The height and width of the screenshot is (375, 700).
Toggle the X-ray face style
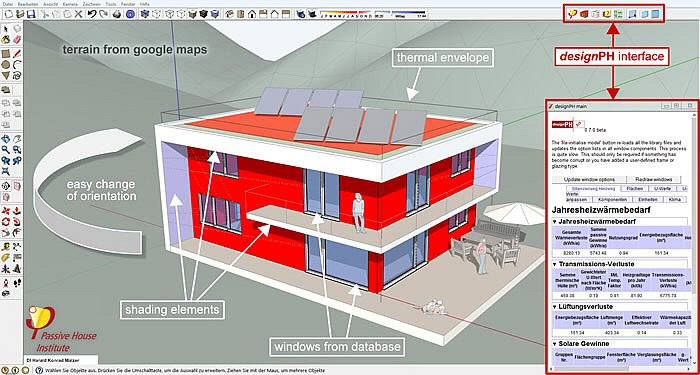[x=145, y=14]
